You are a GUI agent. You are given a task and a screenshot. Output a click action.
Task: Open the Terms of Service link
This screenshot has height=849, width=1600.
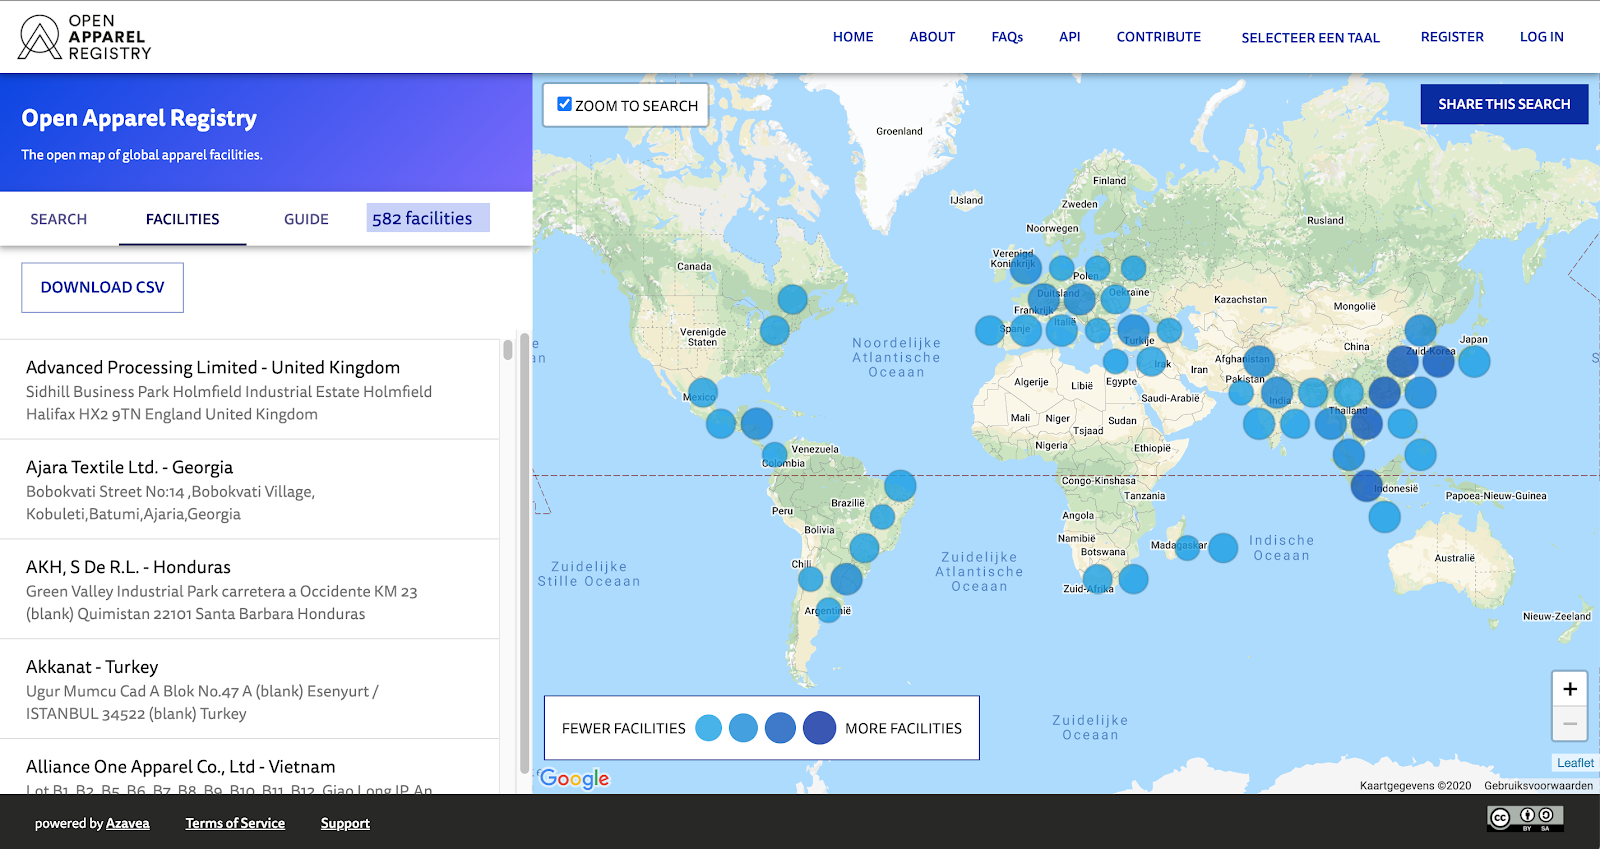tap(235, 824)
